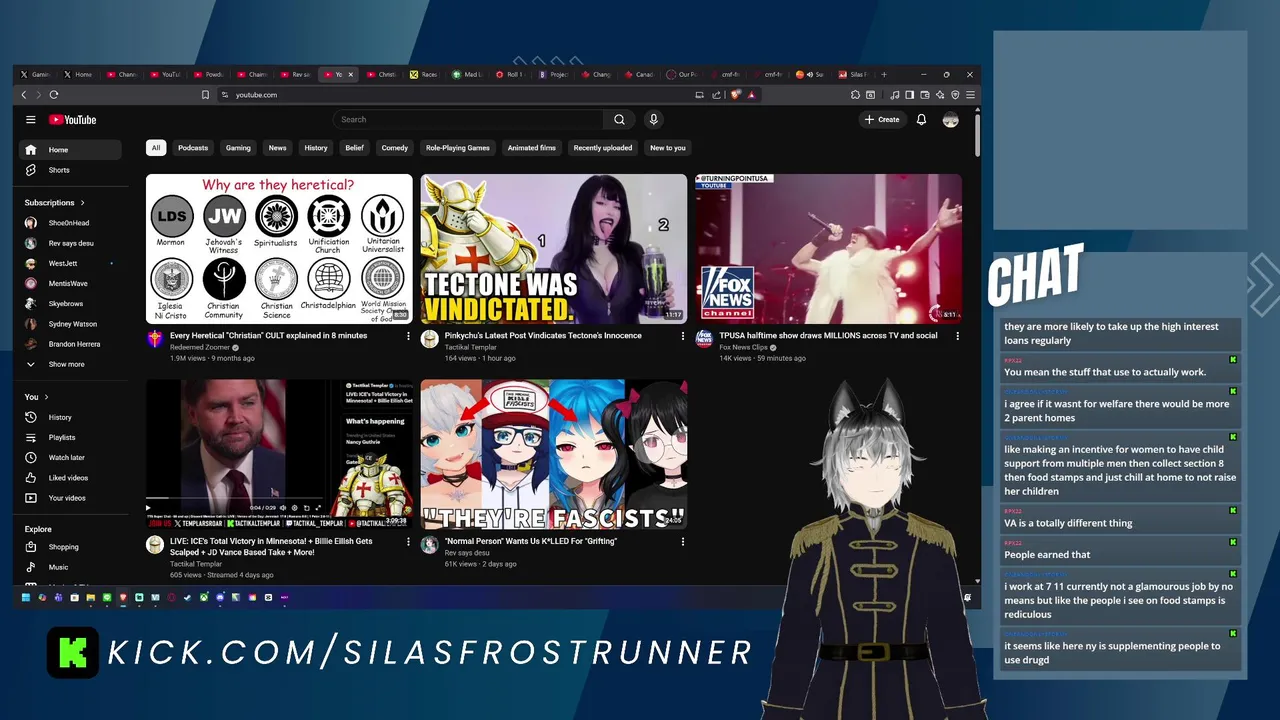Select the All filter chip
Viewport: 1280px width, 720px height.
[x=155, y=148]
